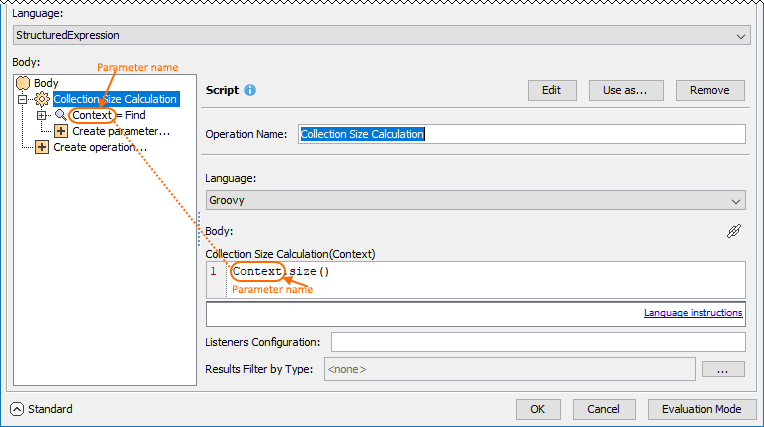Click the panel splitter handle dots
The height and width of the screenshot is (427, 764).
pyautogui.click(x=199, y=229)
